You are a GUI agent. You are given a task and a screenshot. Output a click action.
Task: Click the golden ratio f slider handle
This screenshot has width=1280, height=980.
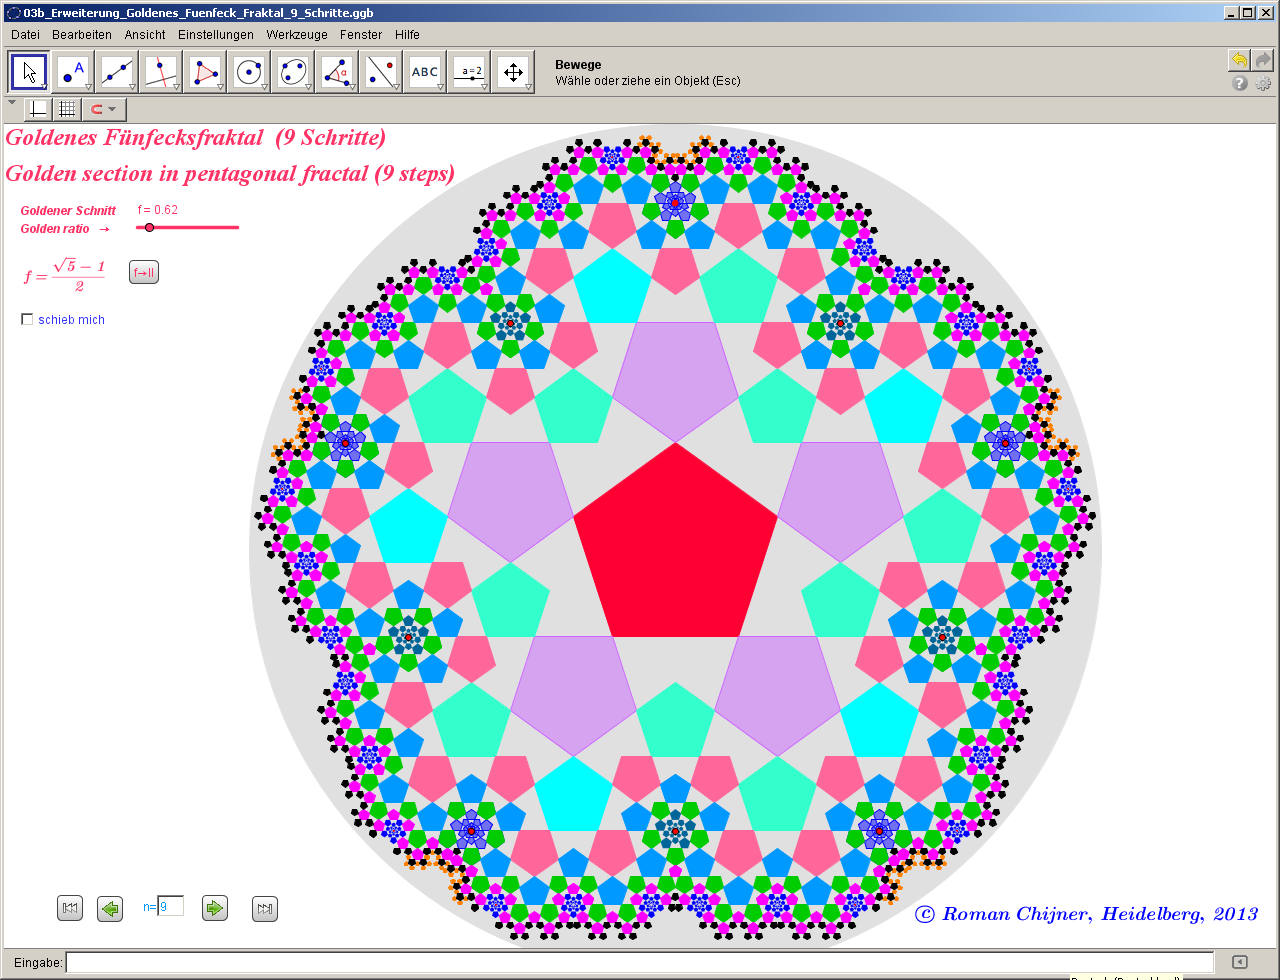150,228
